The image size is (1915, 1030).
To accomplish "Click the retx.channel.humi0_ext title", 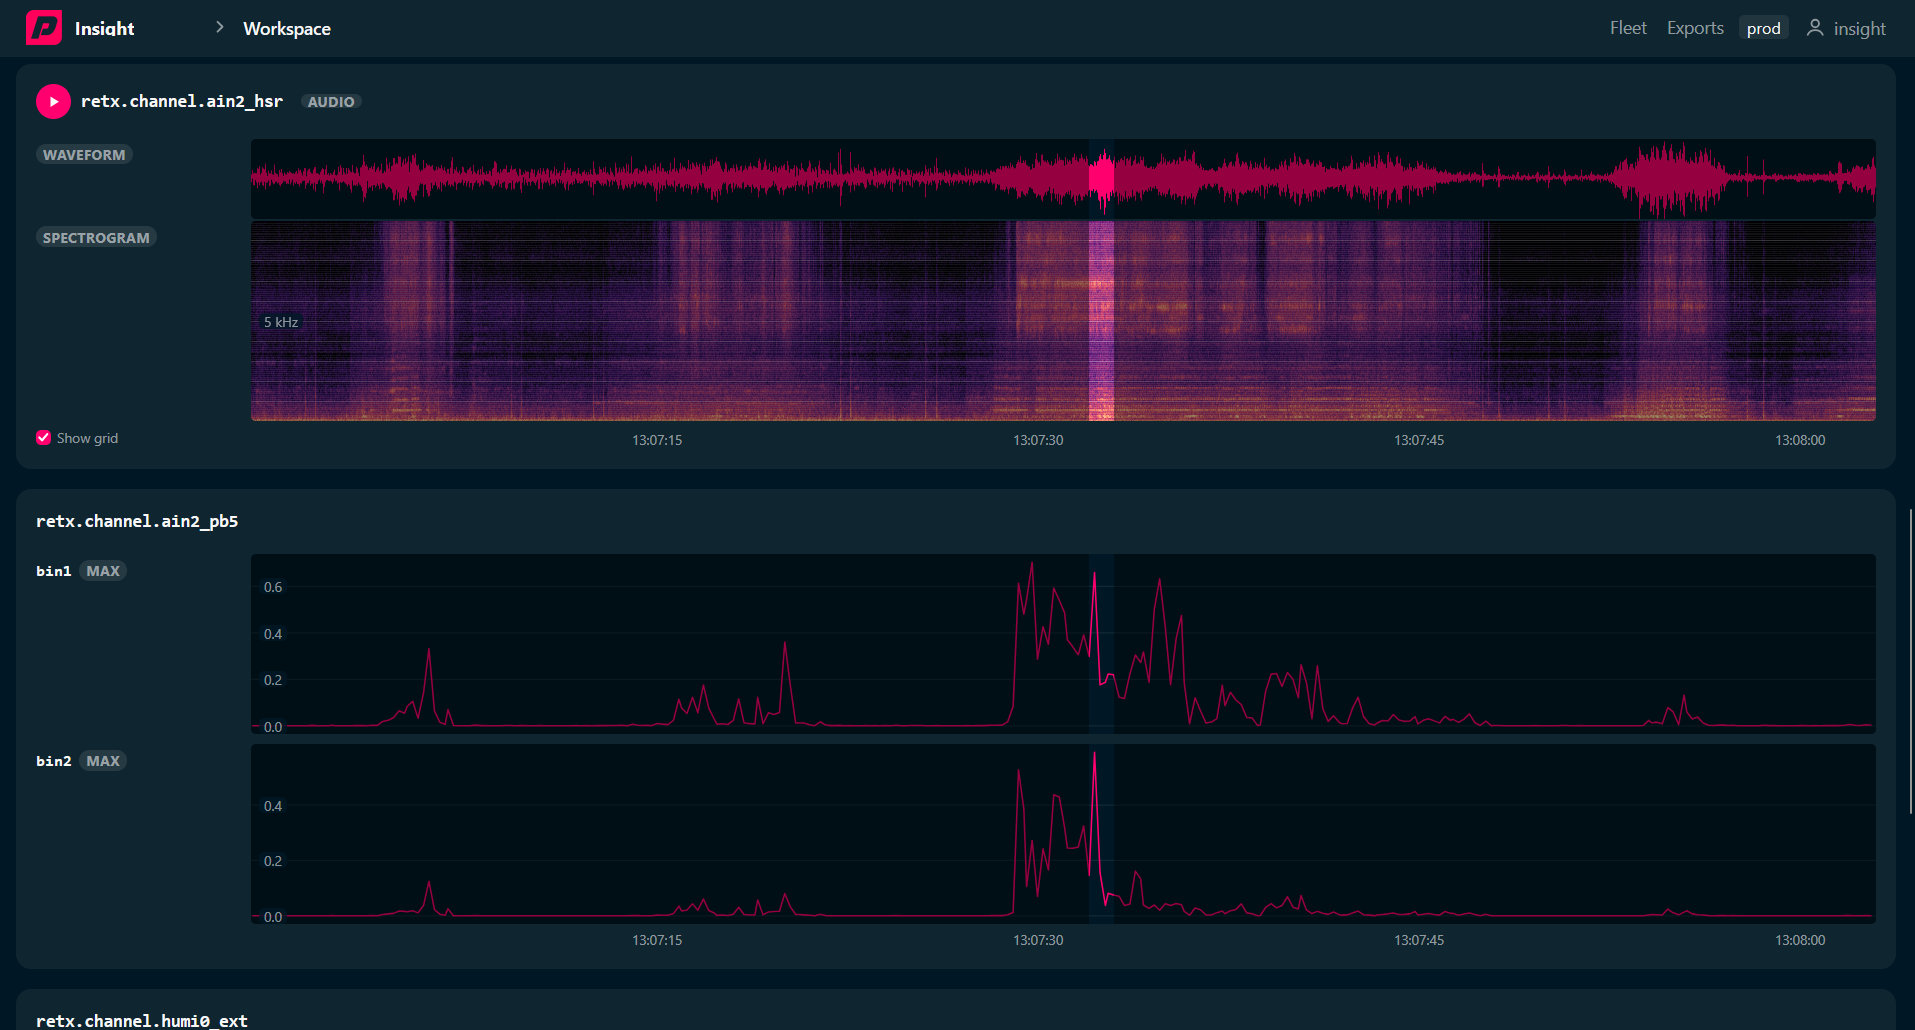I will coord(142,1020).
